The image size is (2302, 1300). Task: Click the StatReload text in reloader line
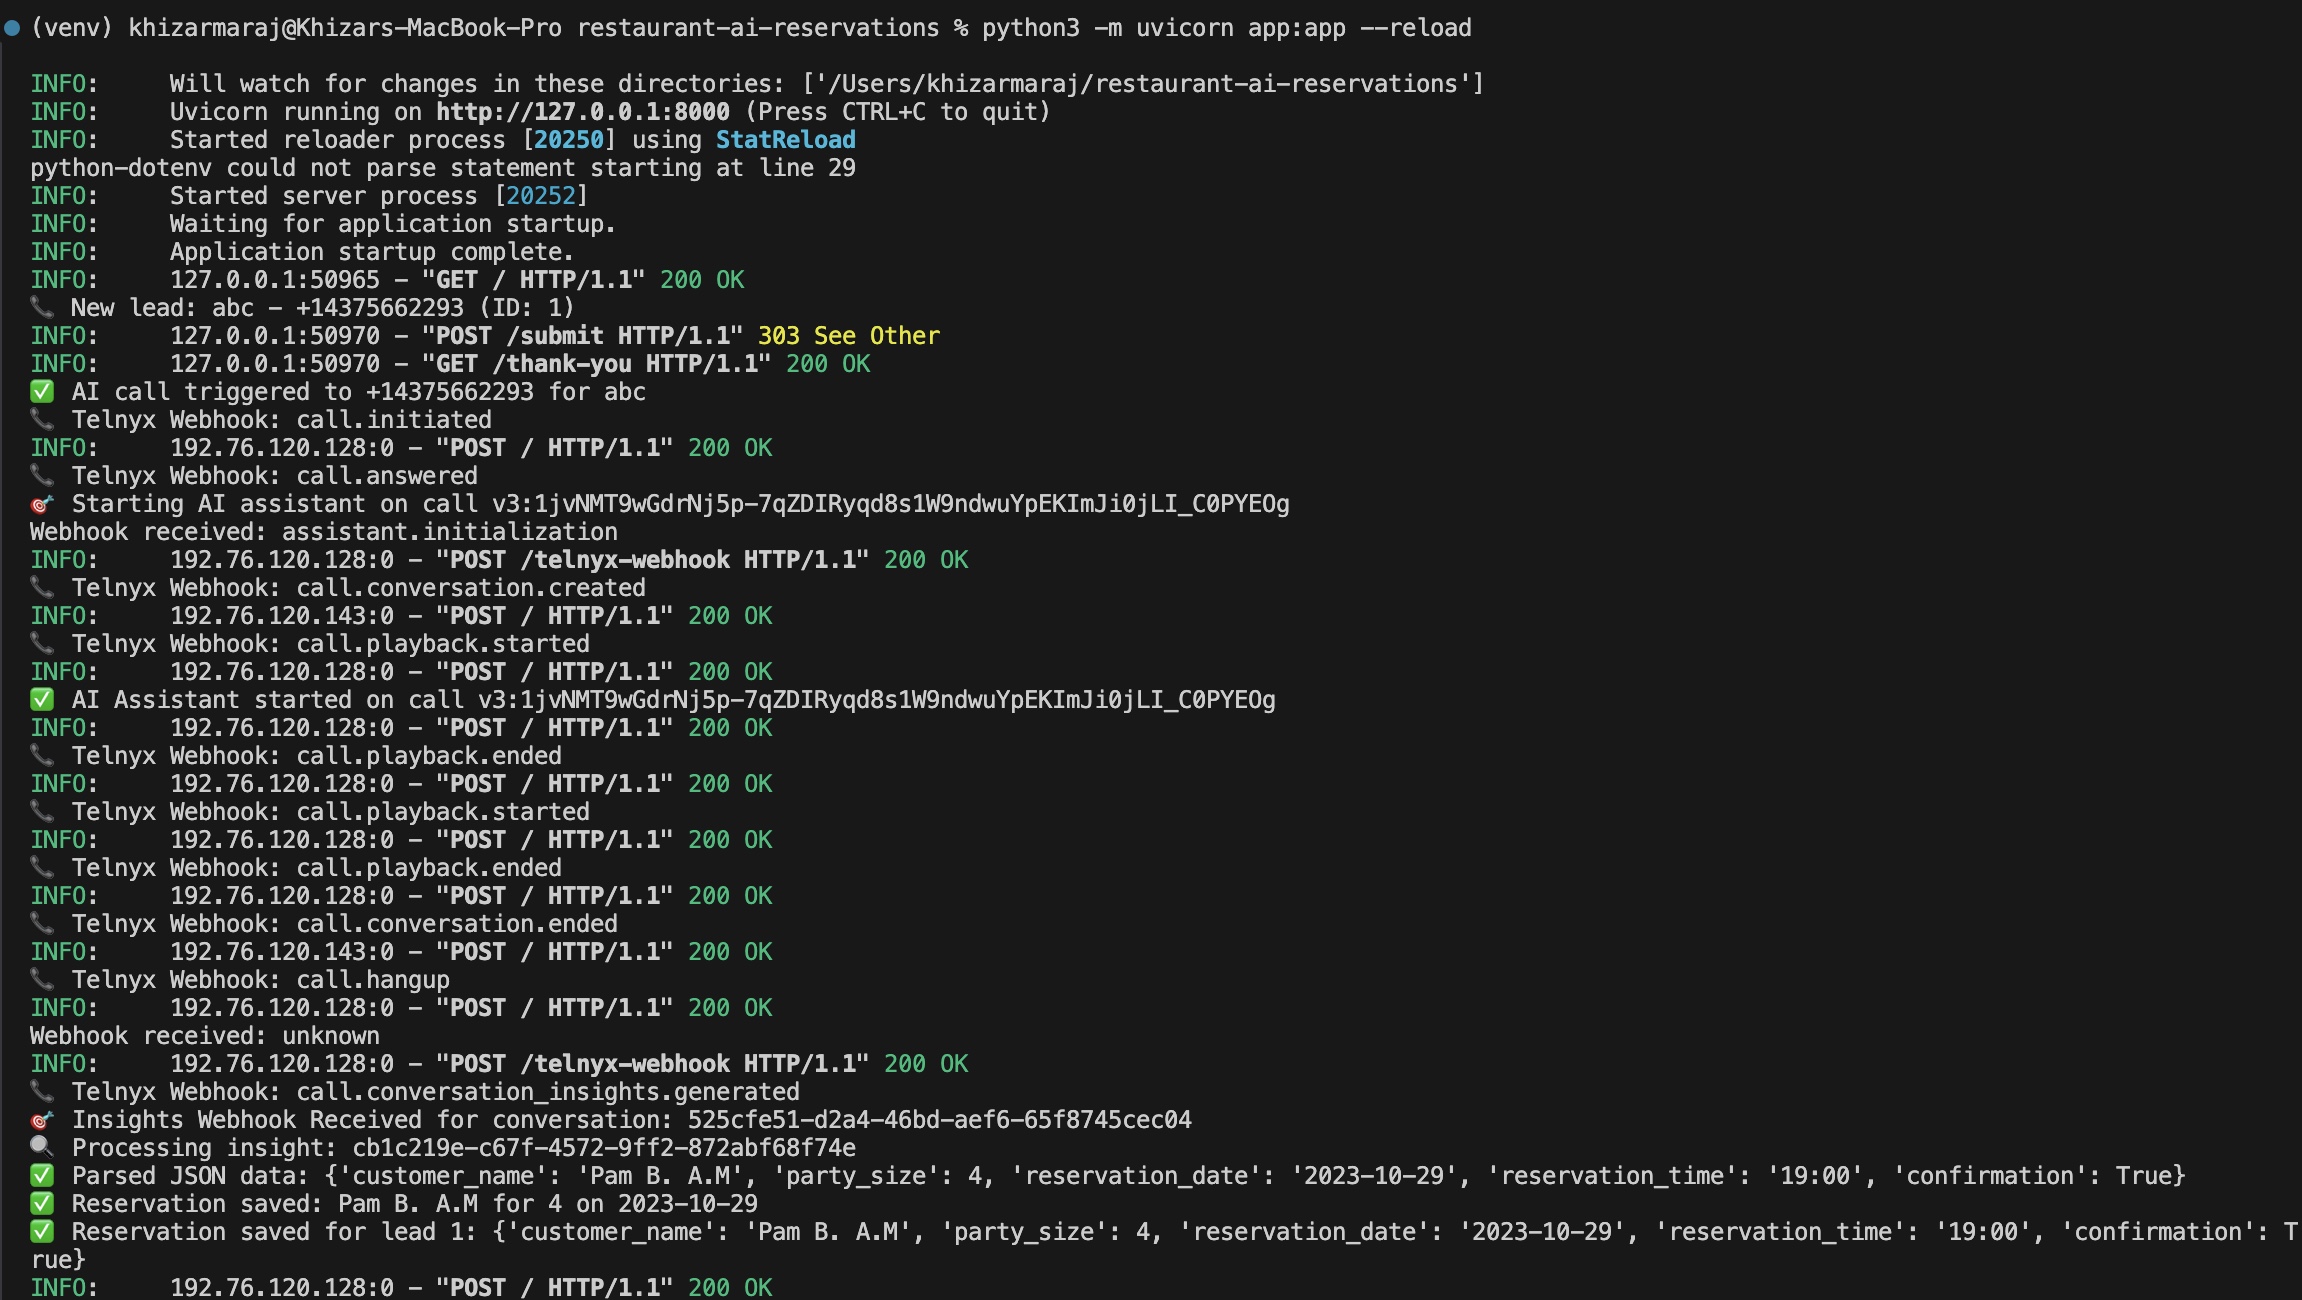[x=785, y=139]
